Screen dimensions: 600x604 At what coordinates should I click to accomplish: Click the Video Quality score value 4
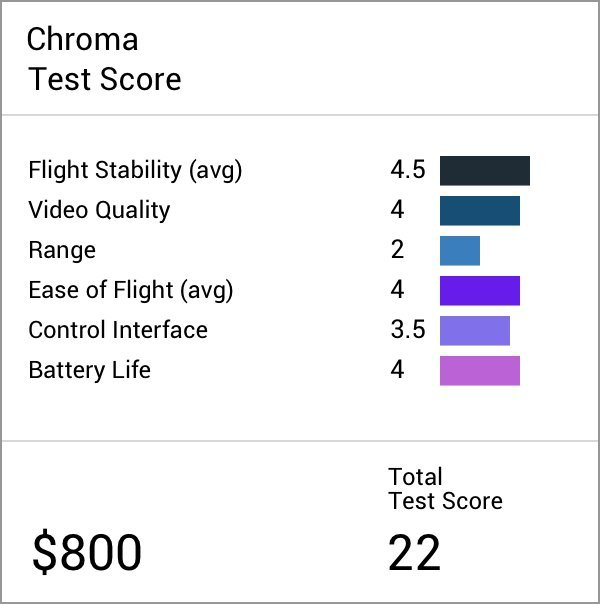pos(397,210)
